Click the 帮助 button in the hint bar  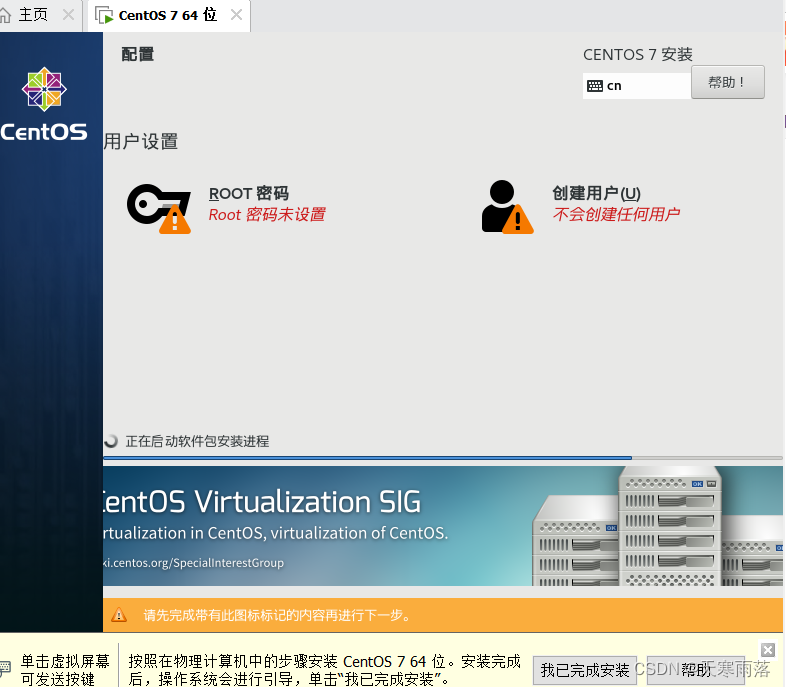click(x=696, y=670)
